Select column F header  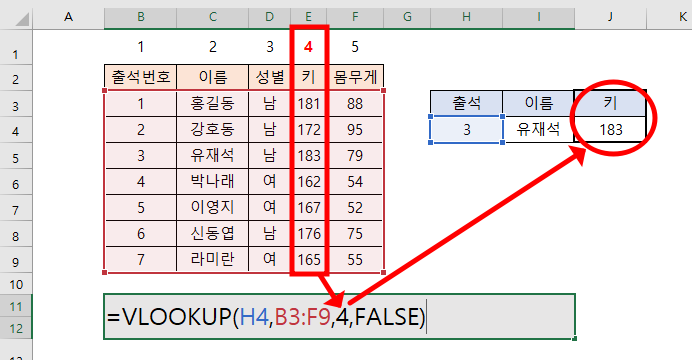pos(355,17)
